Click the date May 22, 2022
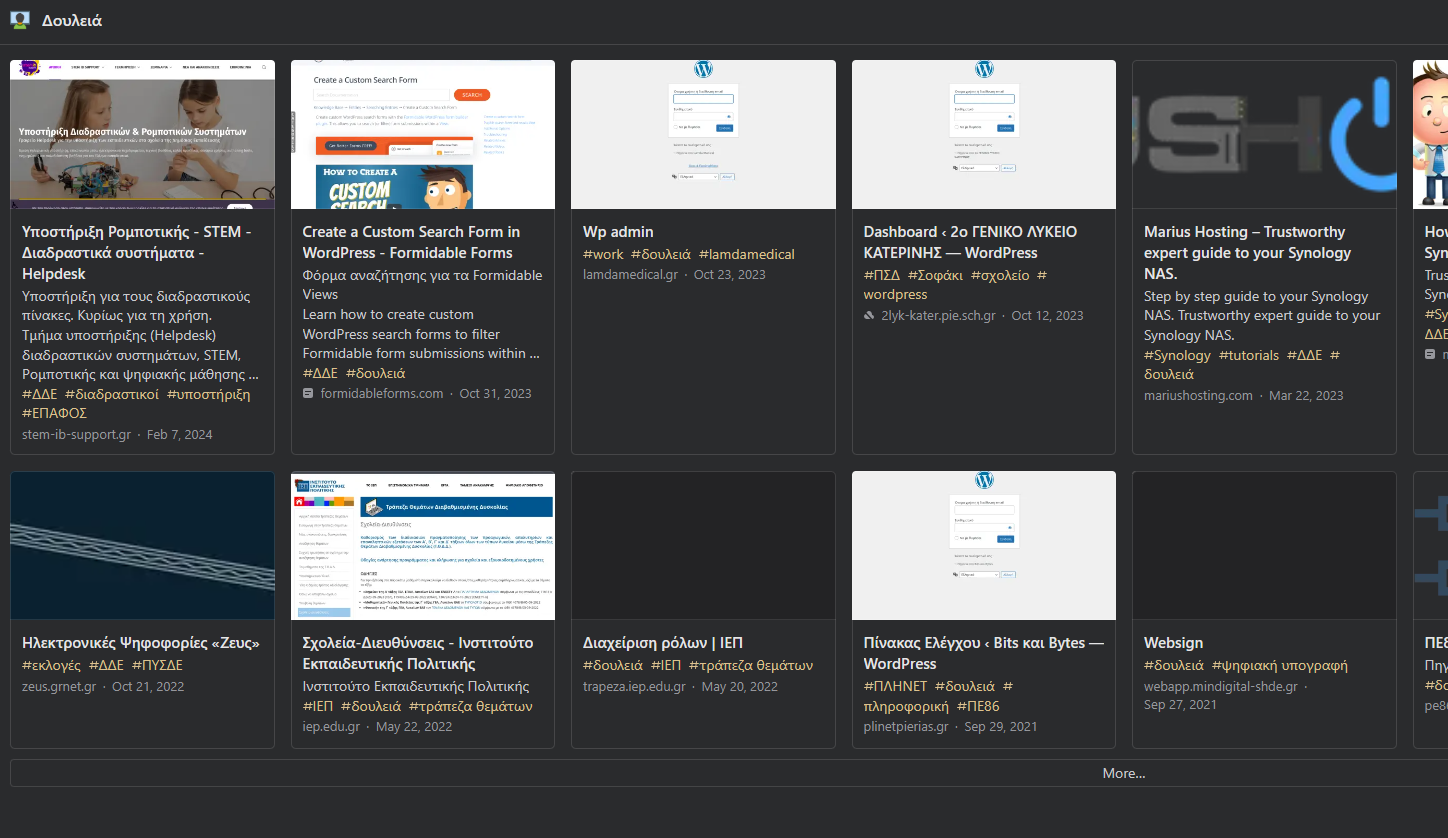Viewport: 1448px width, 838px height. 414,727
